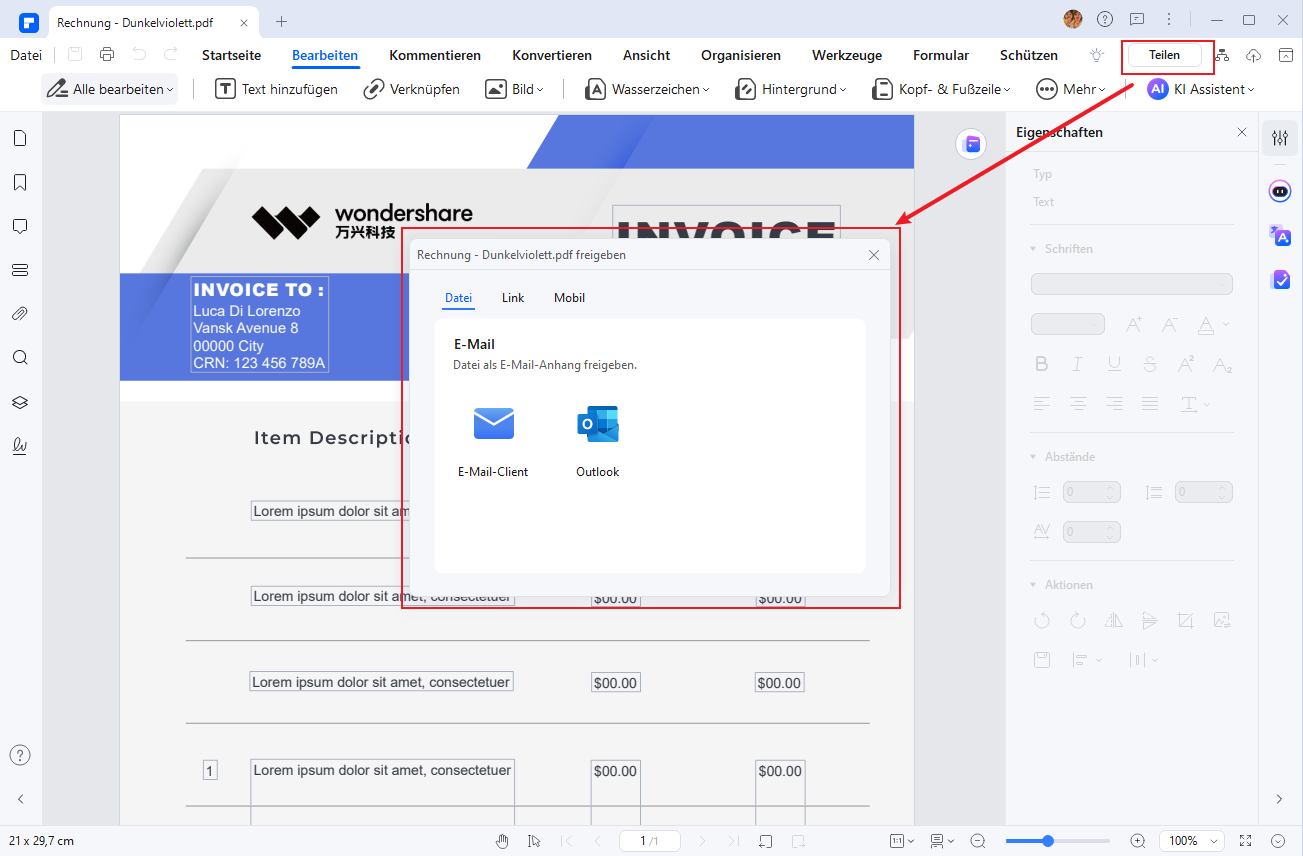Click the fullscreen icon in status bar
This screenshot has height=856, width=1303.
[1245, 841]
